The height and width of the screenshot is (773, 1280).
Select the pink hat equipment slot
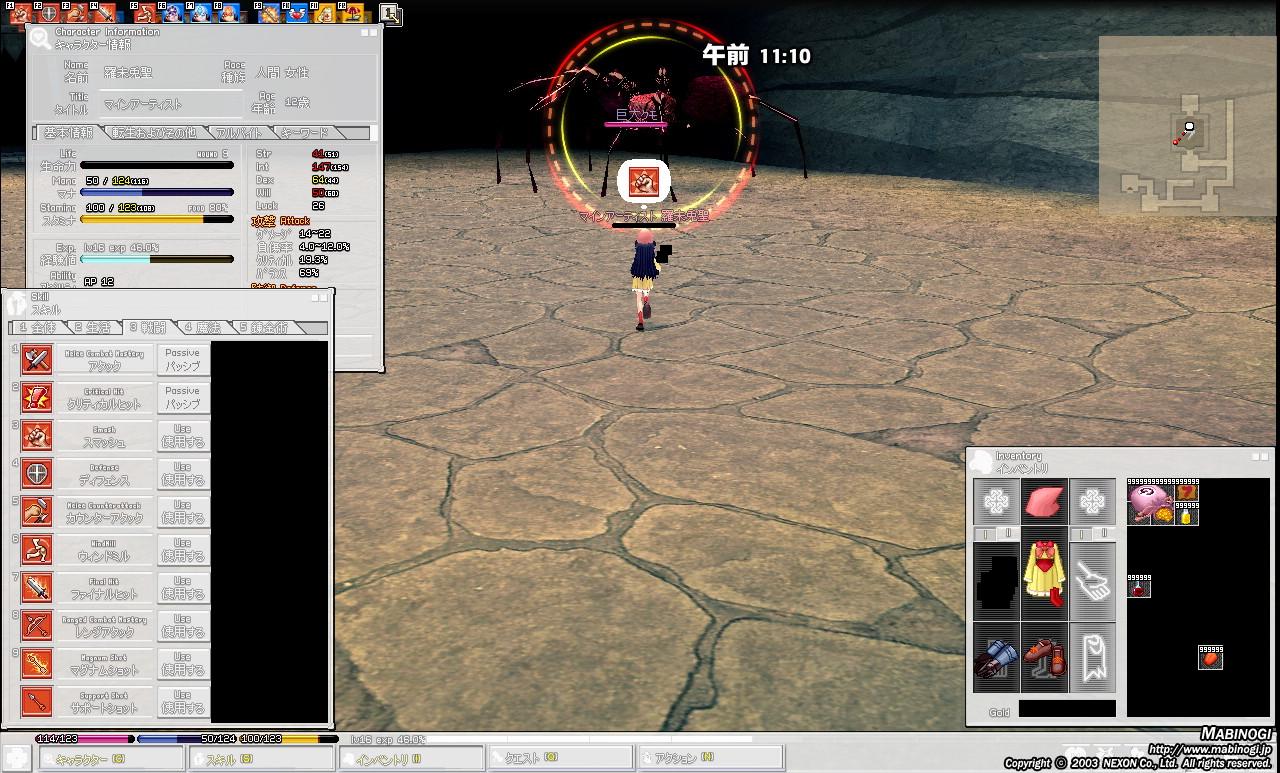pos(1044,501)
